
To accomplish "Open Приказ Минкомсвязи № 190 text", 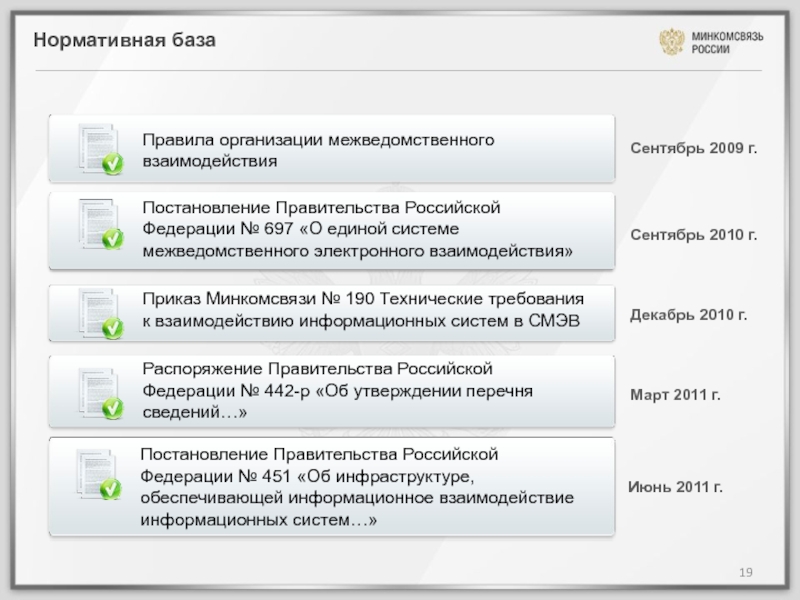I will point(362,310).
